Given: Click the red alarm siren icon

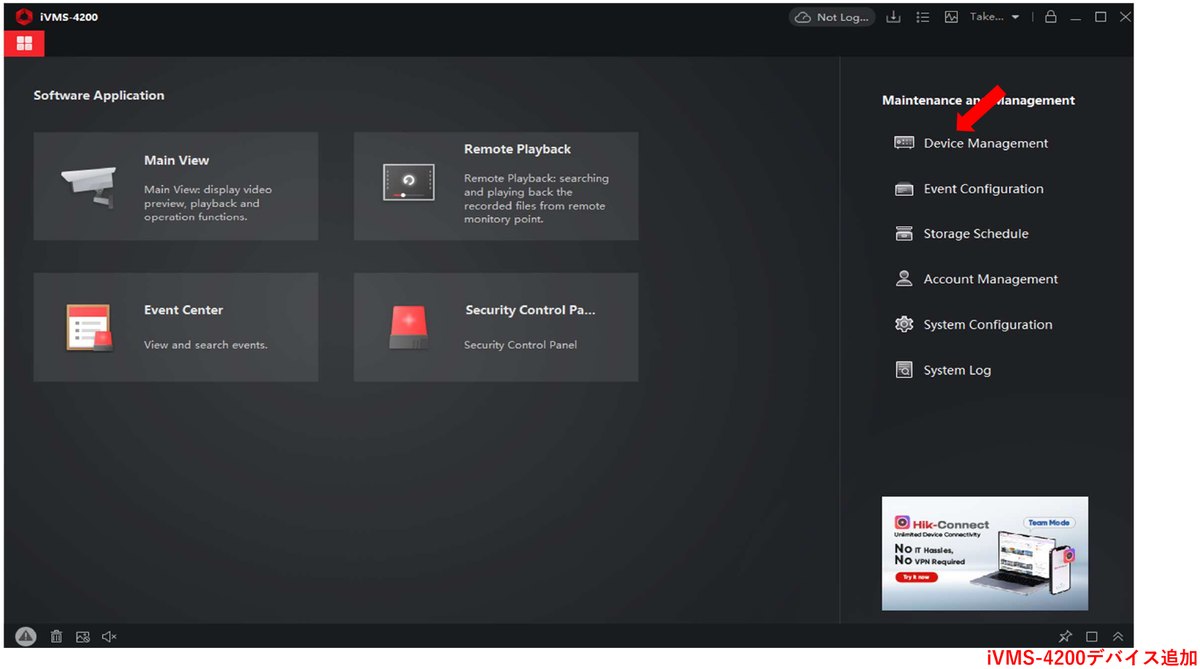Looking at the screenshot, I should 408,327.
